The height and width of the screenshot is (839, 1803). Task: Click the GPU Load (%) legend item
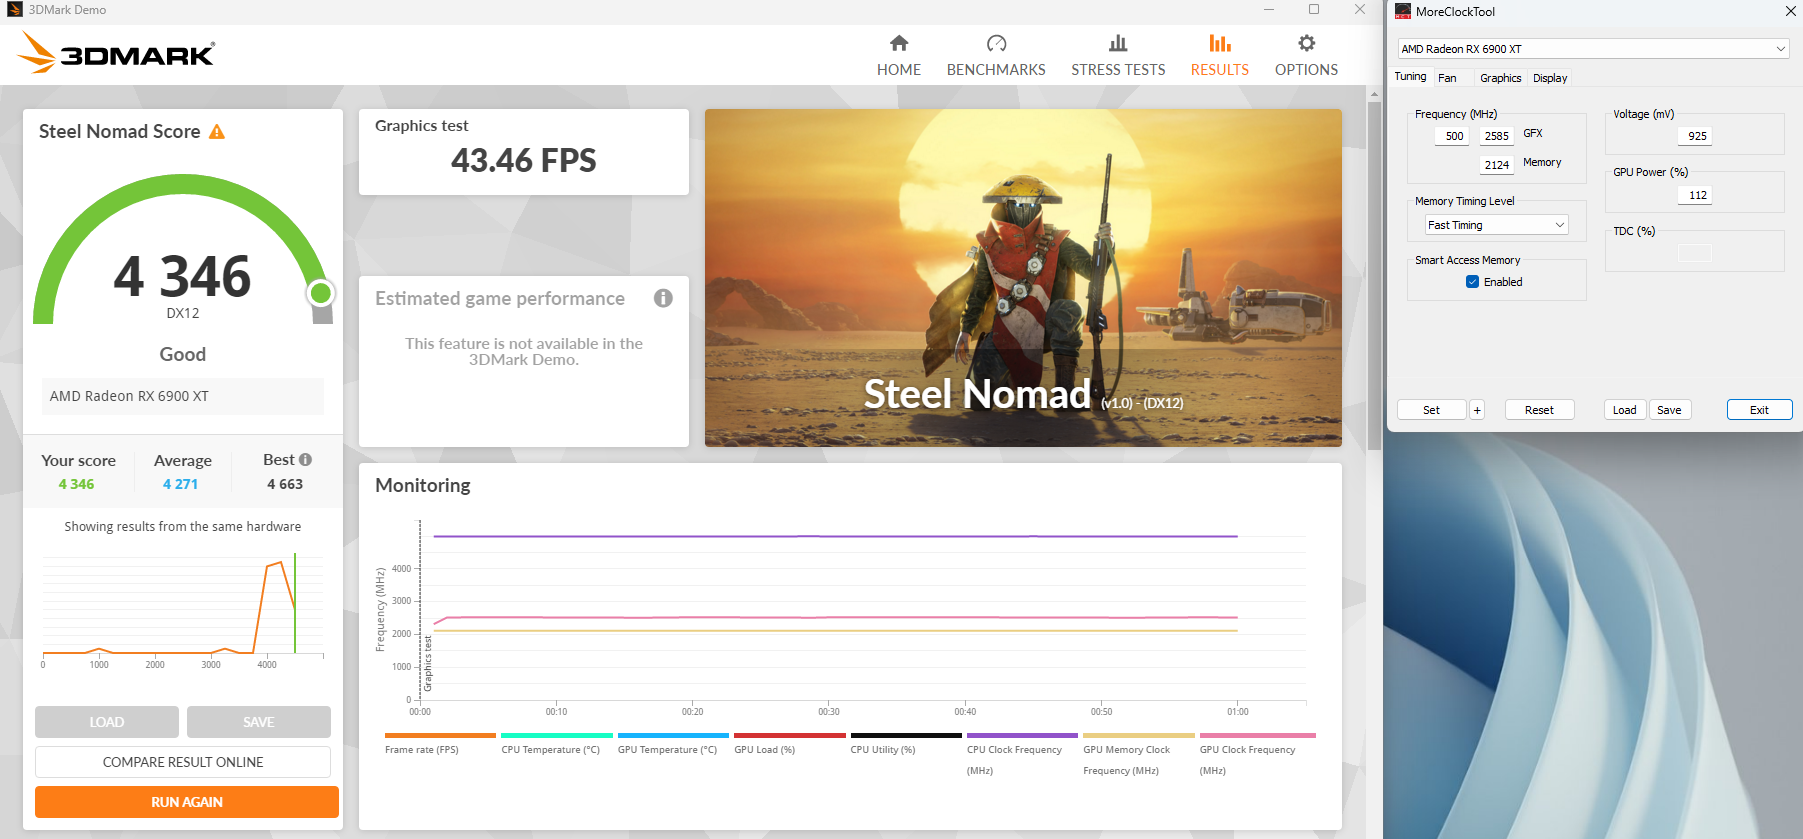click(x=790, y=744)
